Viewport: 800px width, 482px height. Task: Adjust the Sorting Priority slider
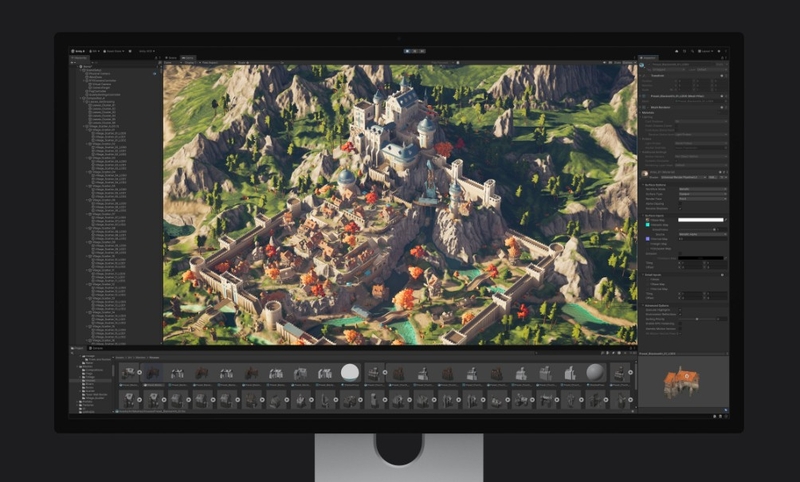click(697, 319)
